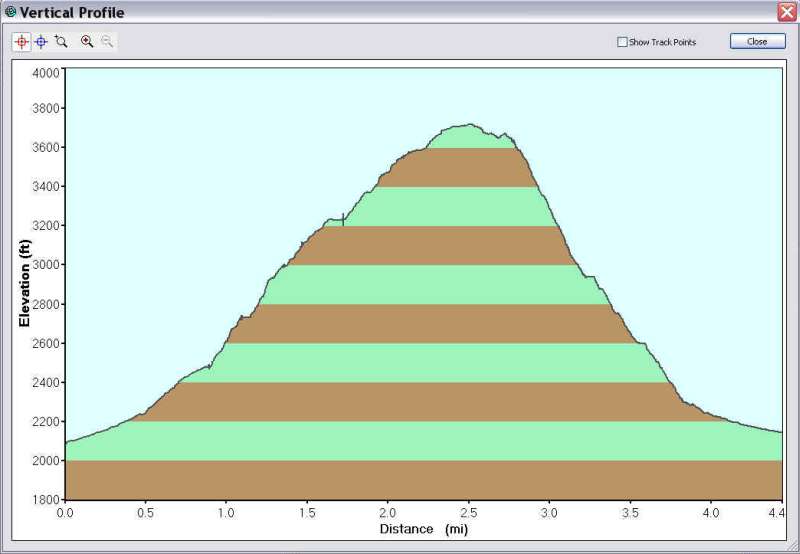Select the red crosshair tool
Image resolution: width=800 pixels, height=554 pixels.
point(22,42)
